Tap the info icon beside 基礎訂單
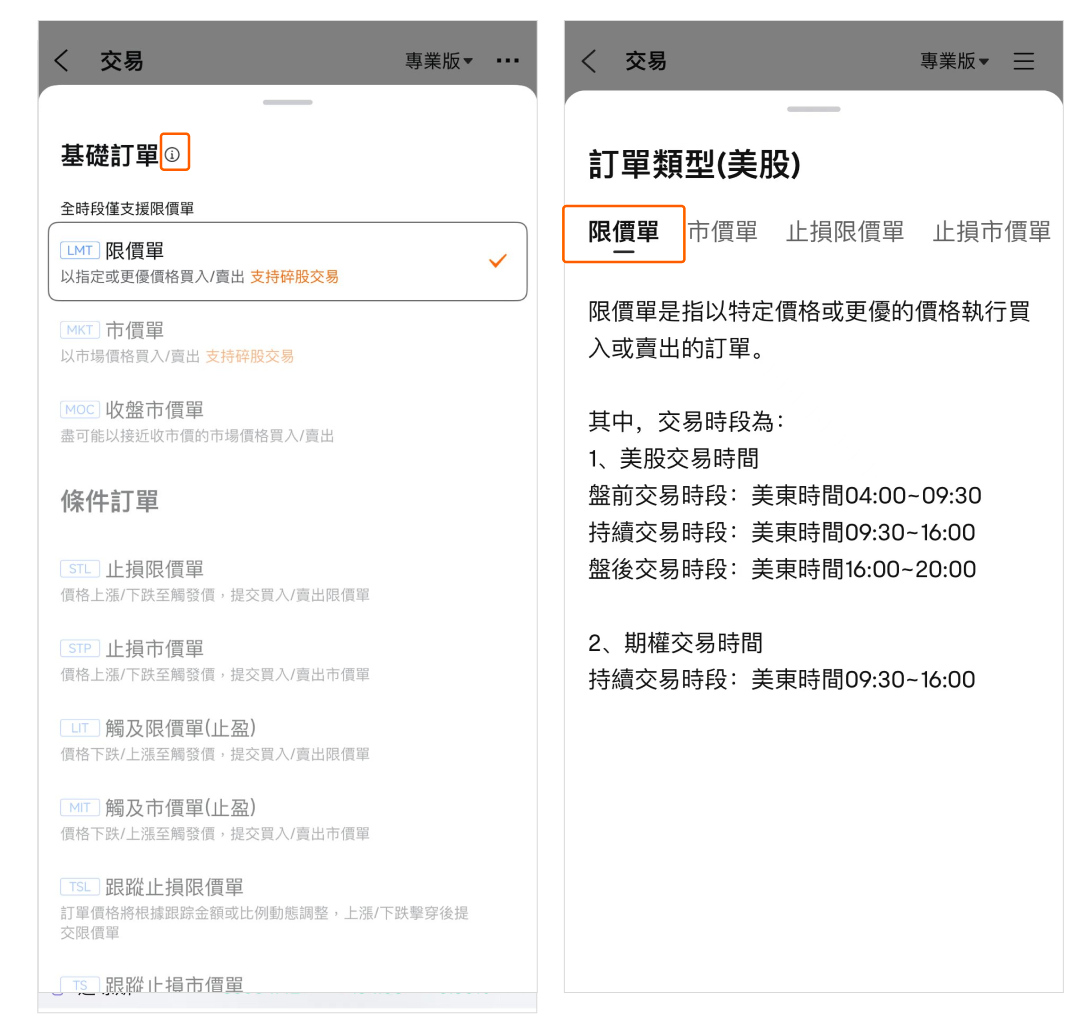The height and width of the screenshot is (1034, 1067). point(173,155)
